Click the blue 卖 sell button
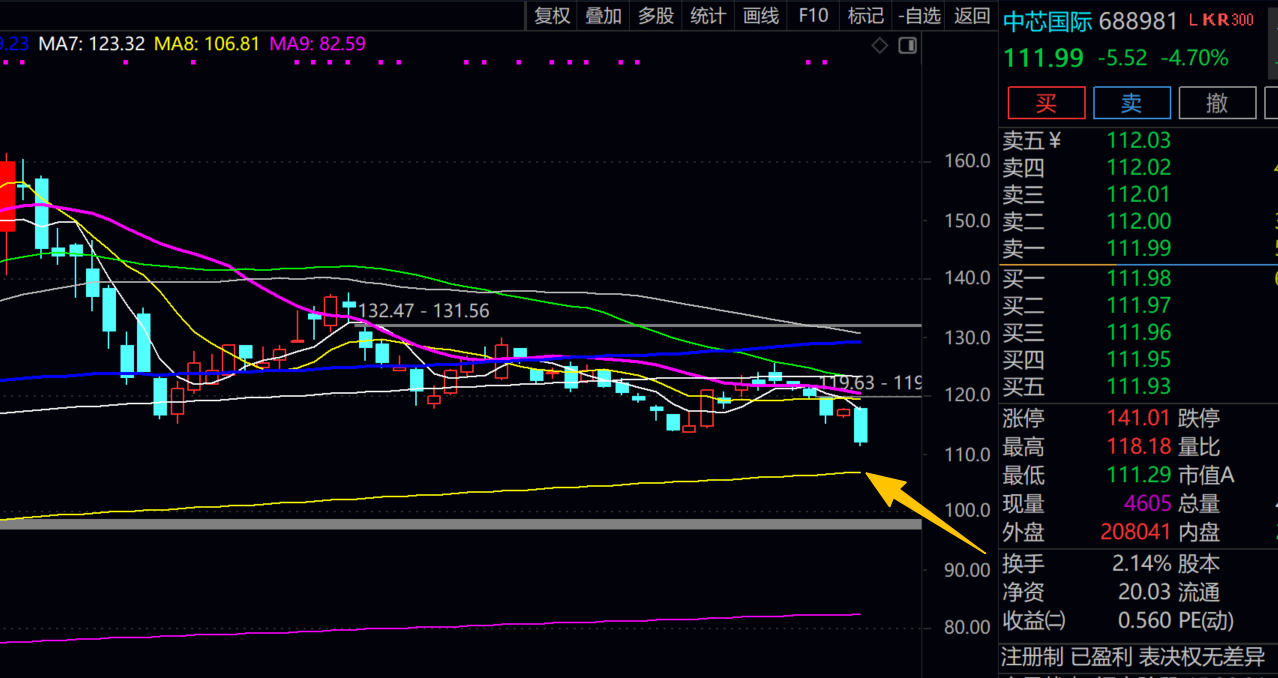 coord(1131,102)
